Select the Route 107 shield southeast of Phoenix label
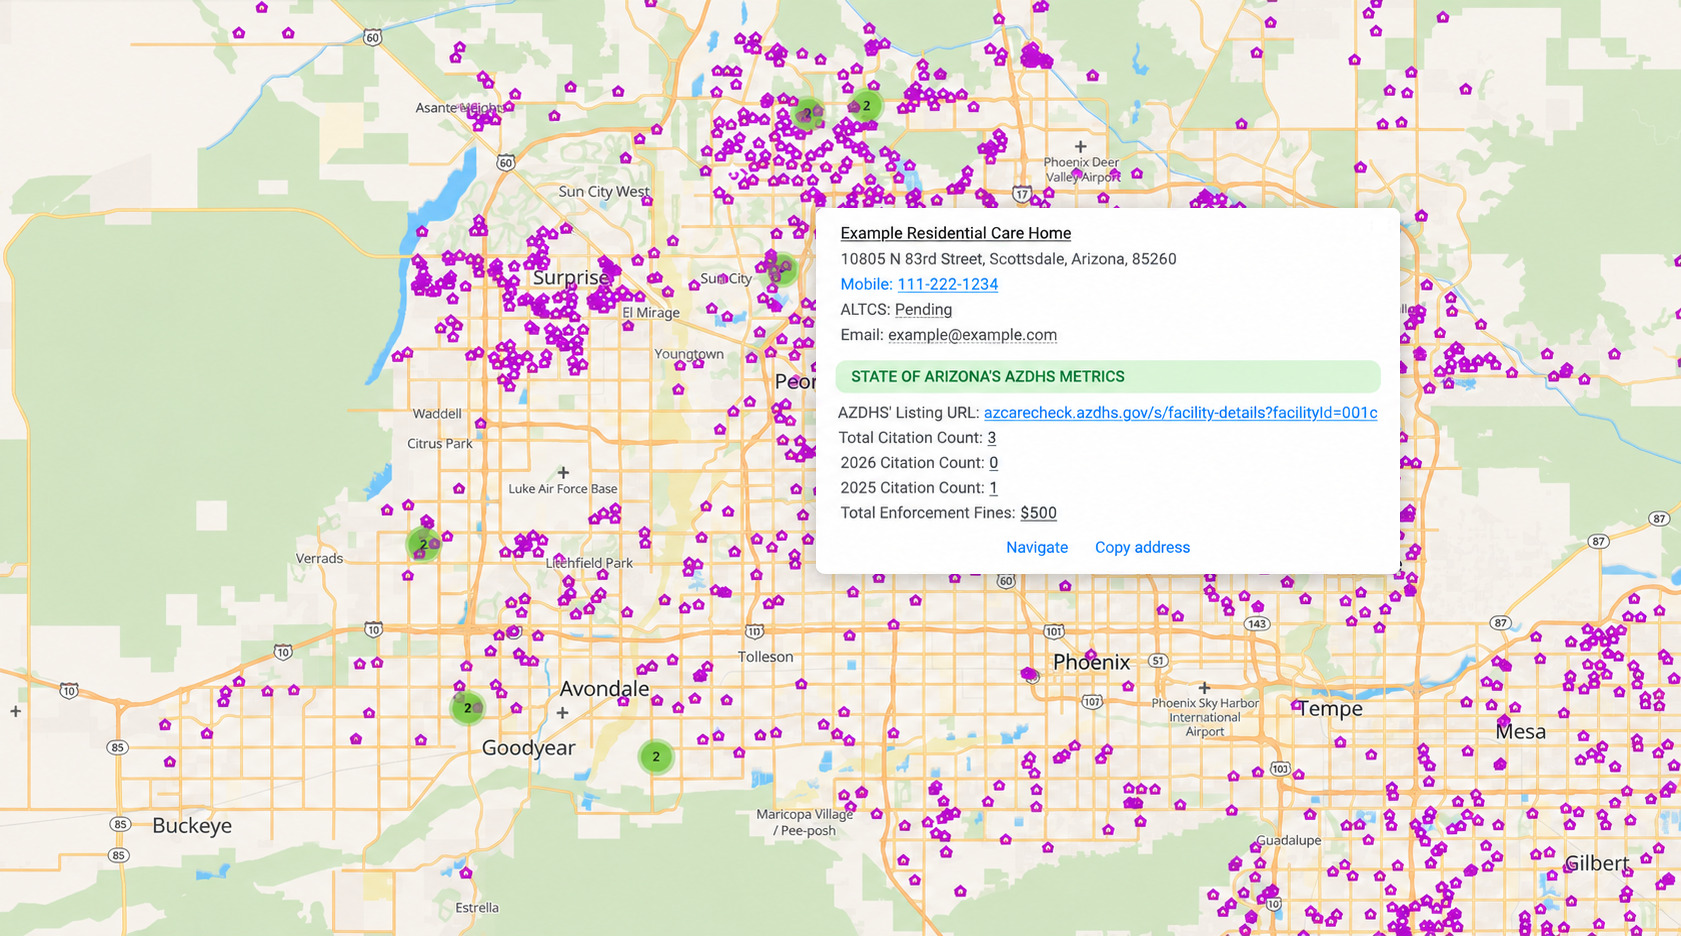Image resolution: width=1681 pixels, height=936 pixels. [1092, 702]
